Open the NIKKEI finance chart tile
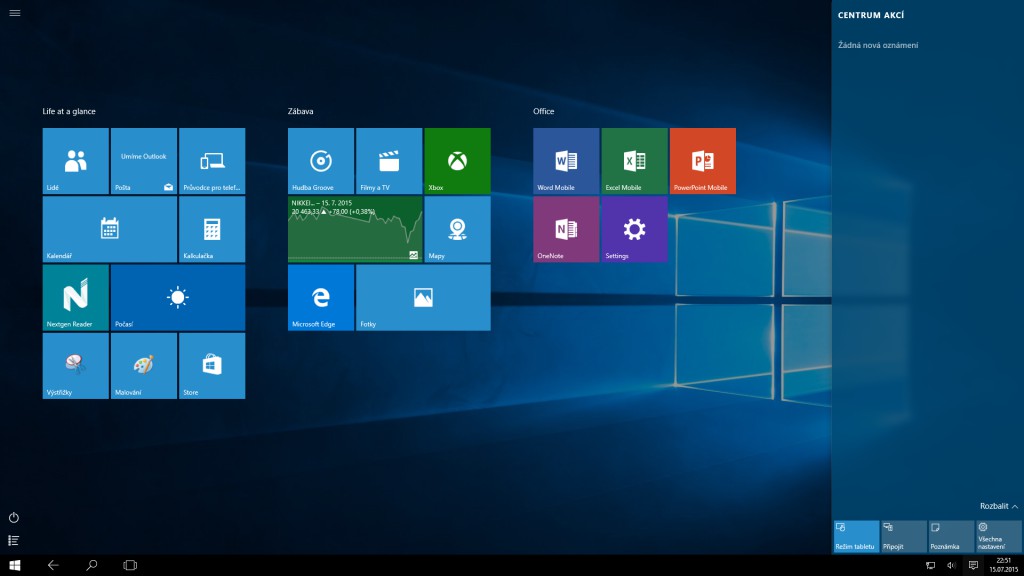 click(x=355, y=229)
